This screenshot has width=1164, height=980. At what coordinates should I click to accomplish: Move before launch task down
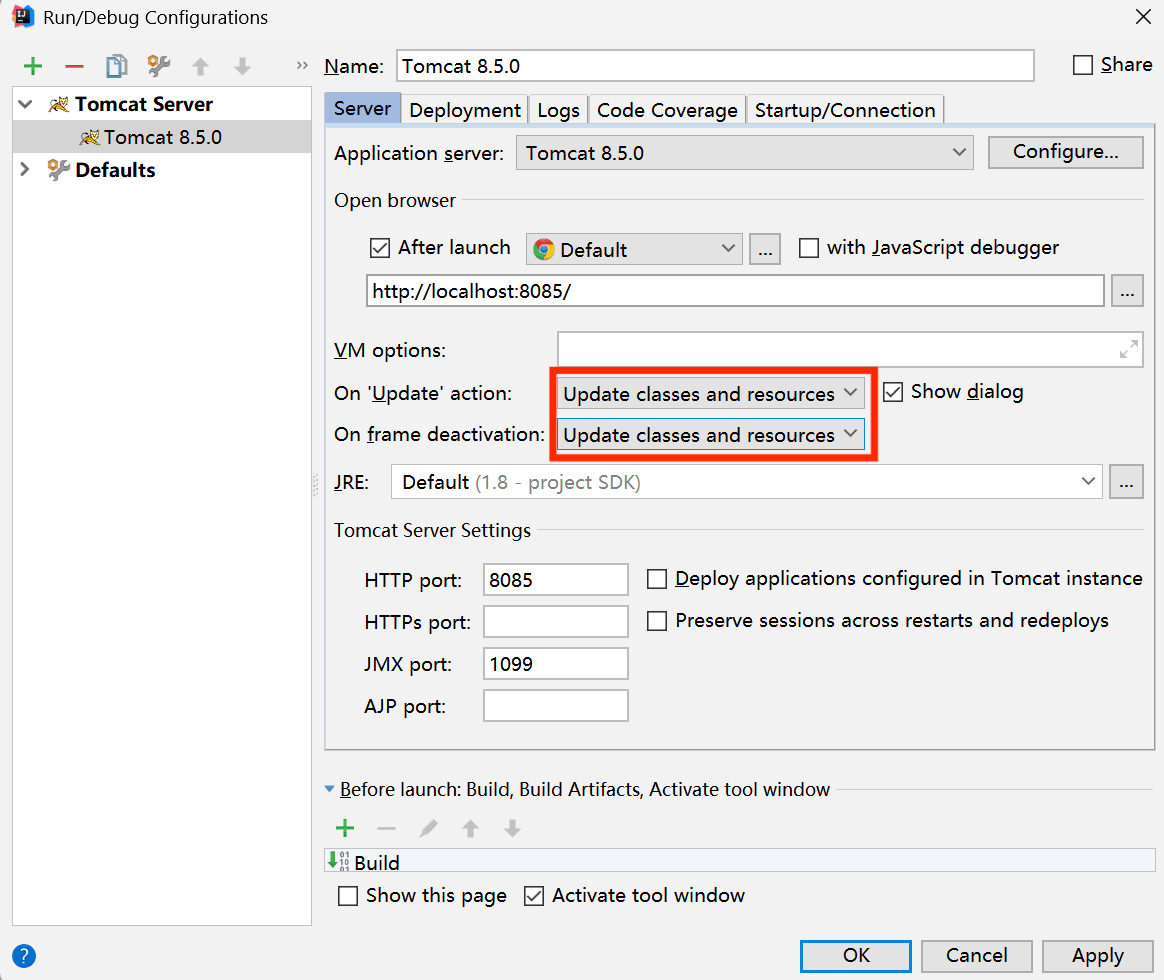pos(512,828)
